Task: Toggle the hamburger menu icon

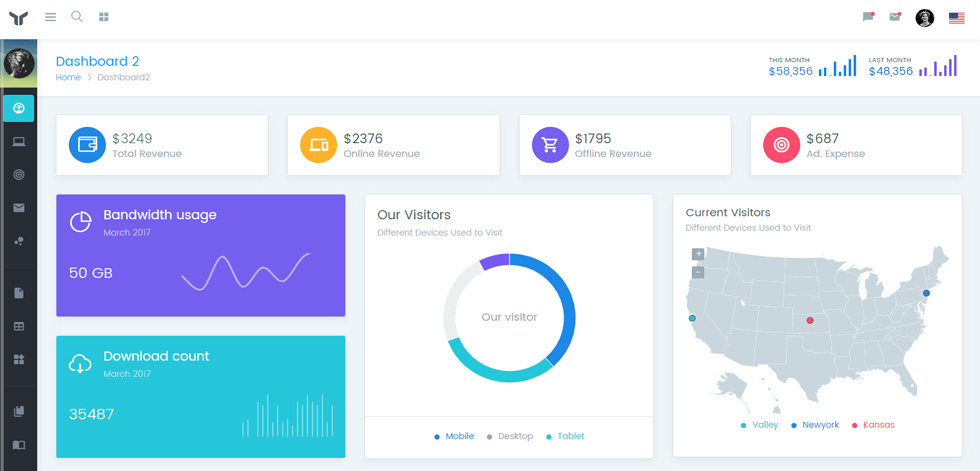Action: pyautogui.click(x=51, y=17)
